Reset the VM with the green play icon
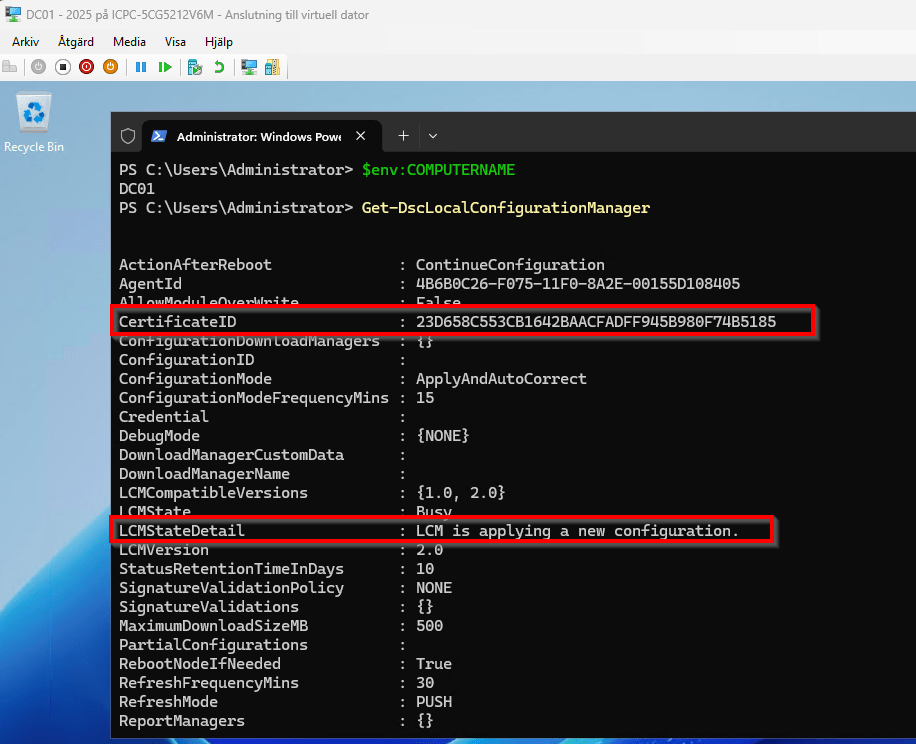 click(x=165, y=67)
